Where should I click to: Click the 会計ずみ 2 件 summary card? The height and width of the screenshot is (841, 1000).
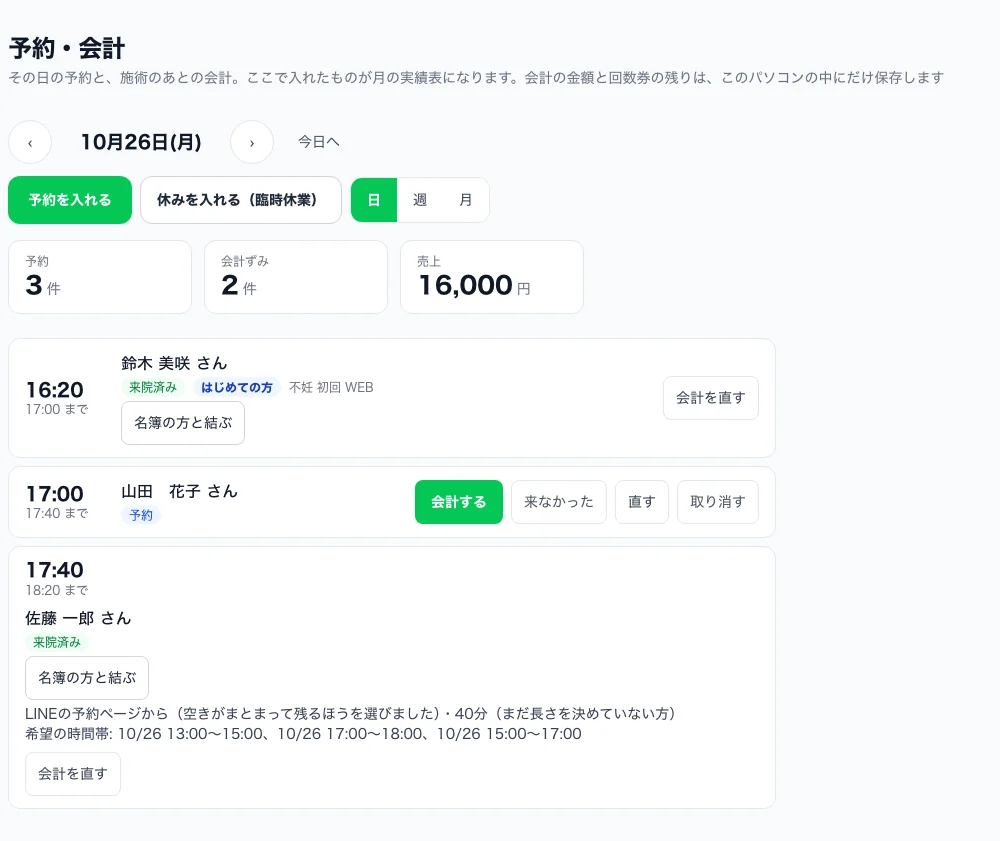click(x=296, y=277)
